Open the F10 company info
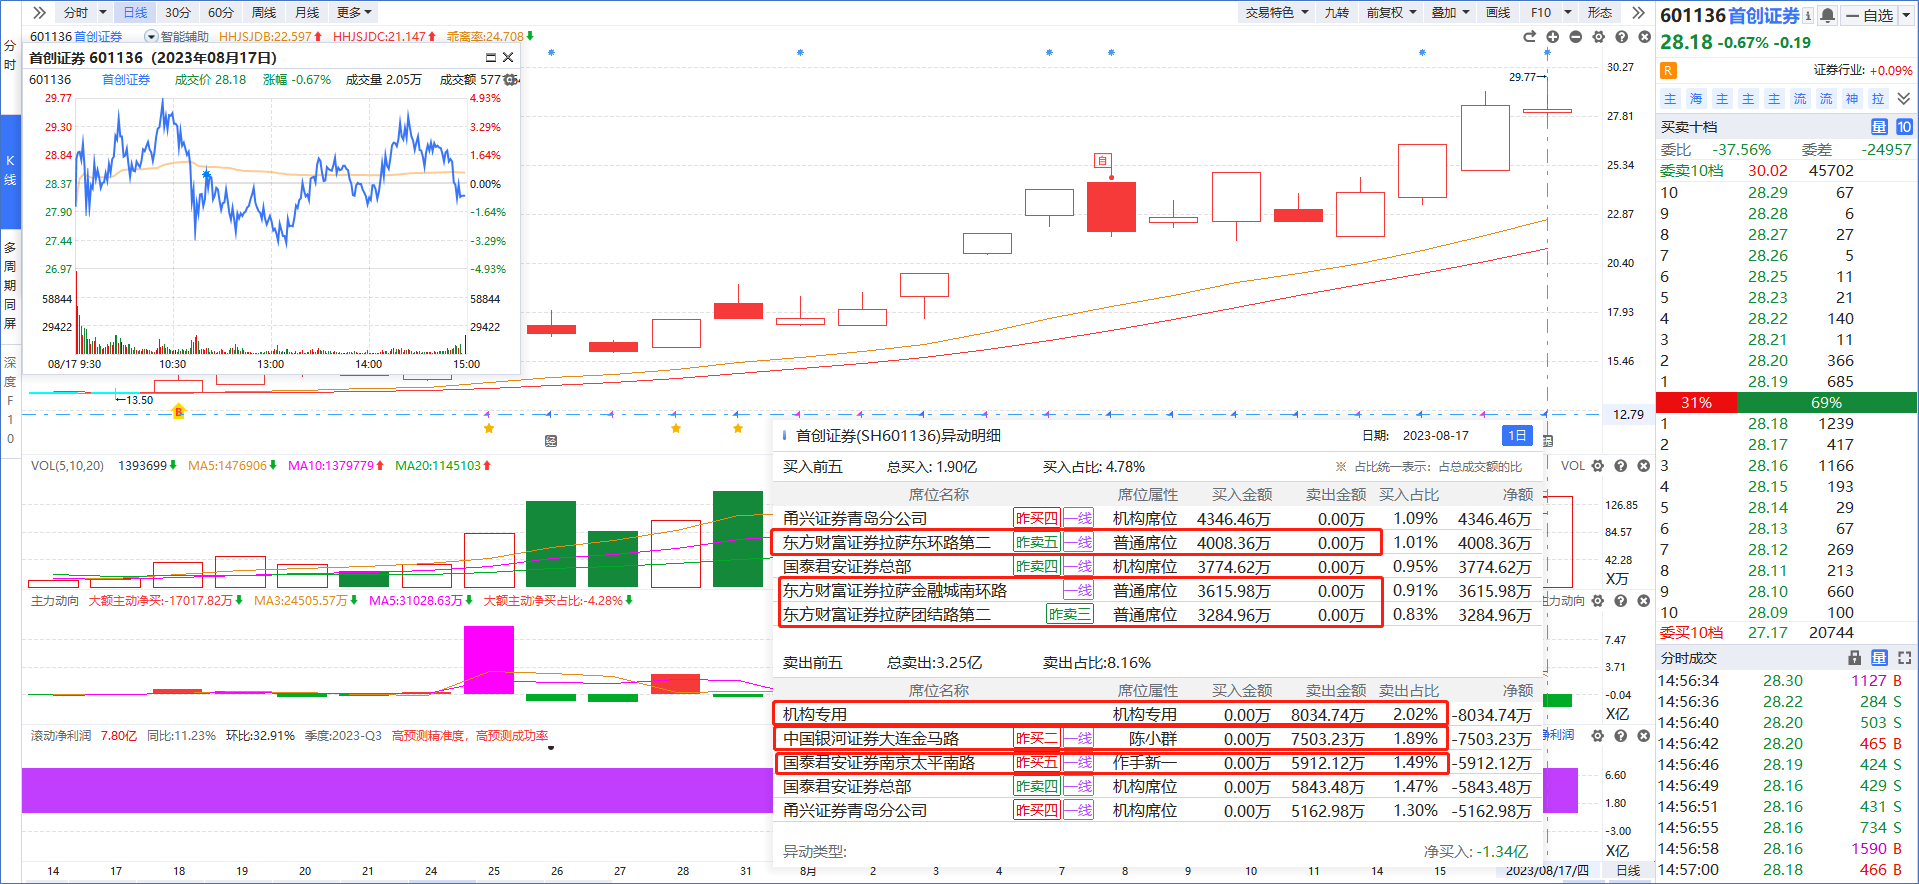This screenshot has width=1919, height=884. (x=1541, y=12)
